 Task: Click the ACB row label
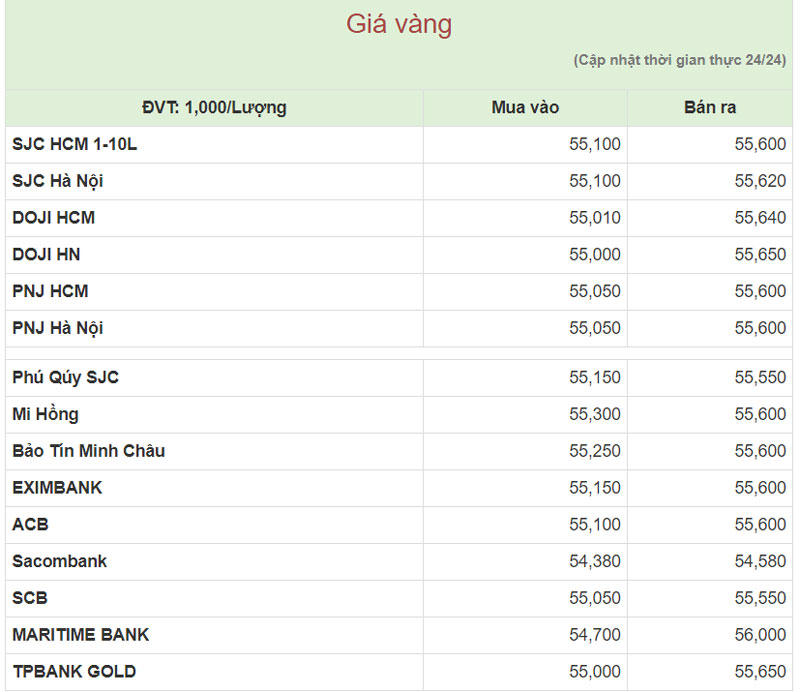click(x=30, y=524)
